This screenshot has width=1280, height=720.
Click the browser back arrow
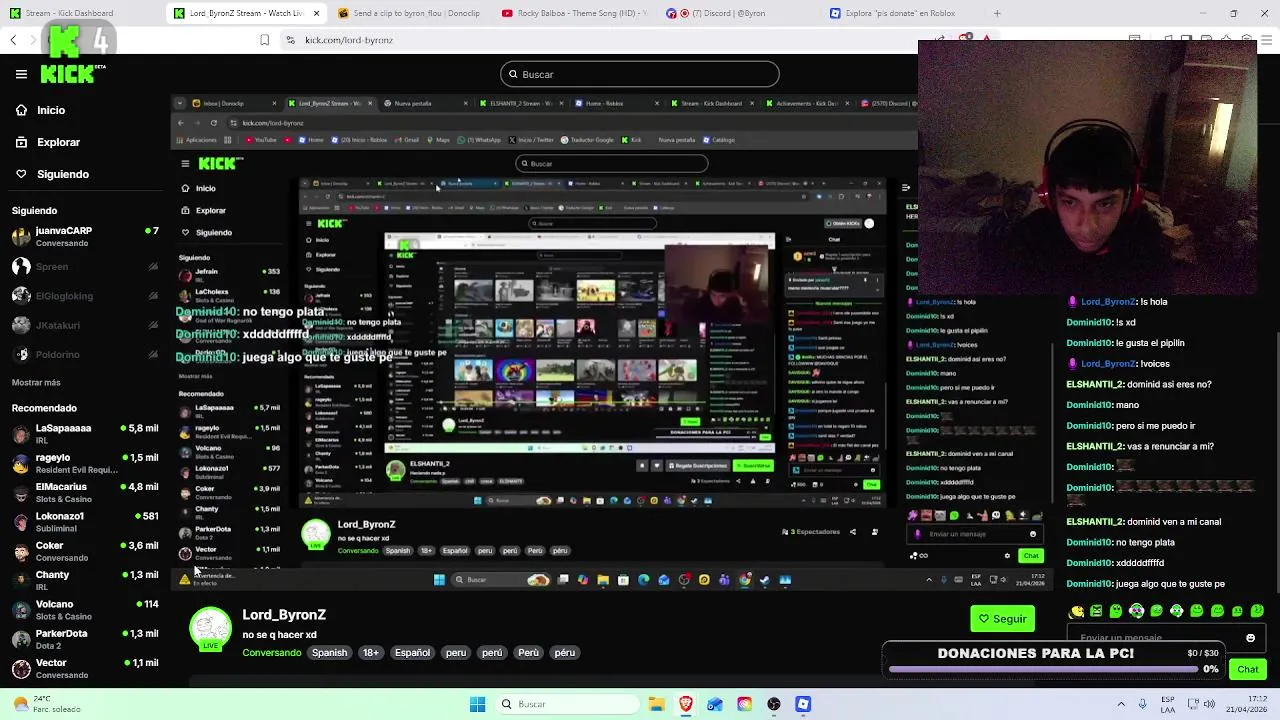13,40
